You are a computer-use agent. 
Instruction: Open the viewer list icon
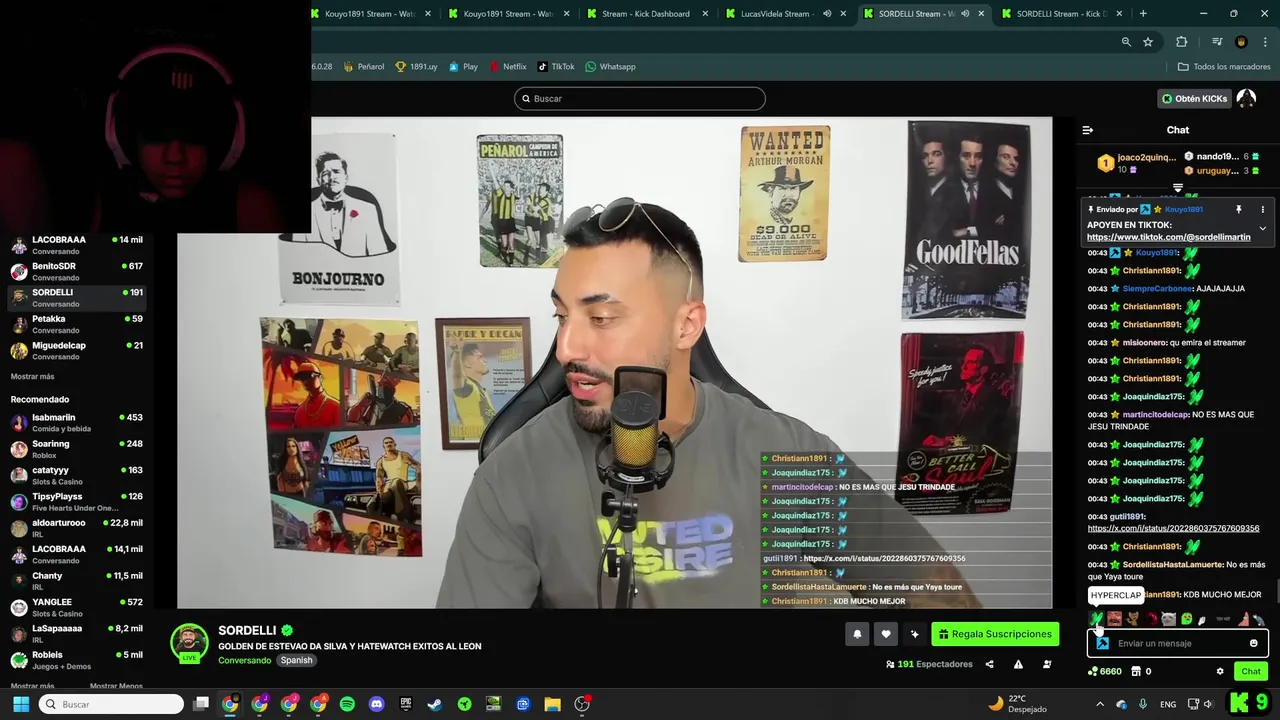point(1047,664)
